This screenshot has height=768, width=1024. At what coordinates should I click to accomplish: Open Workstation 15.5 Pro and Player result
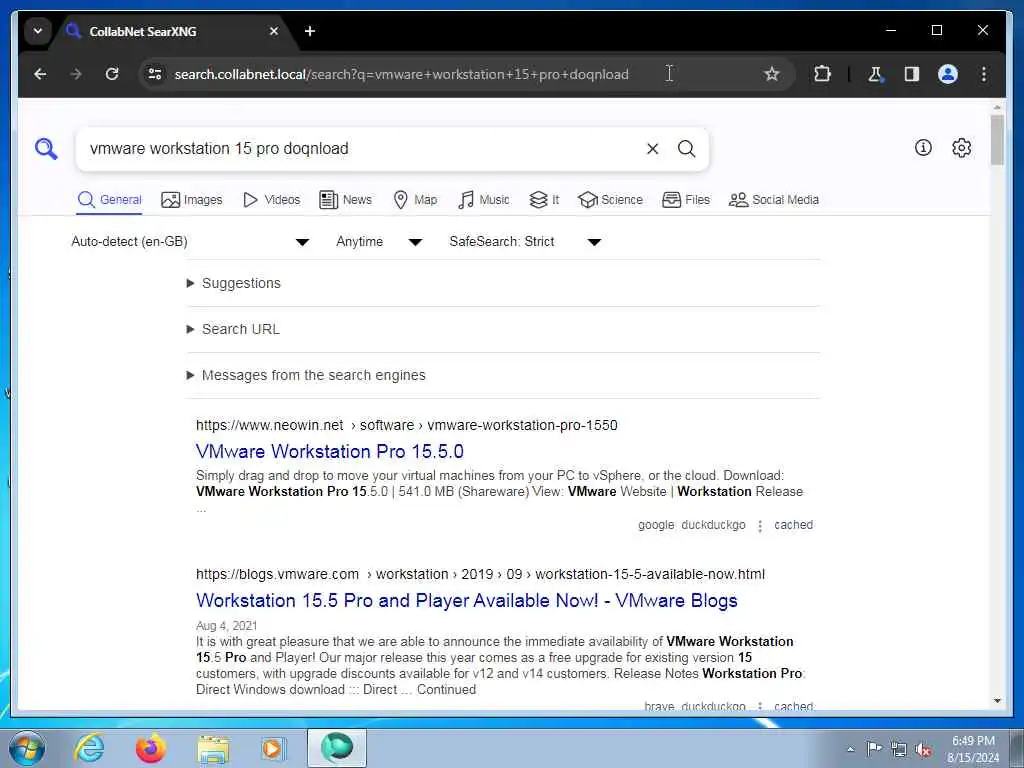coord(466,601)
